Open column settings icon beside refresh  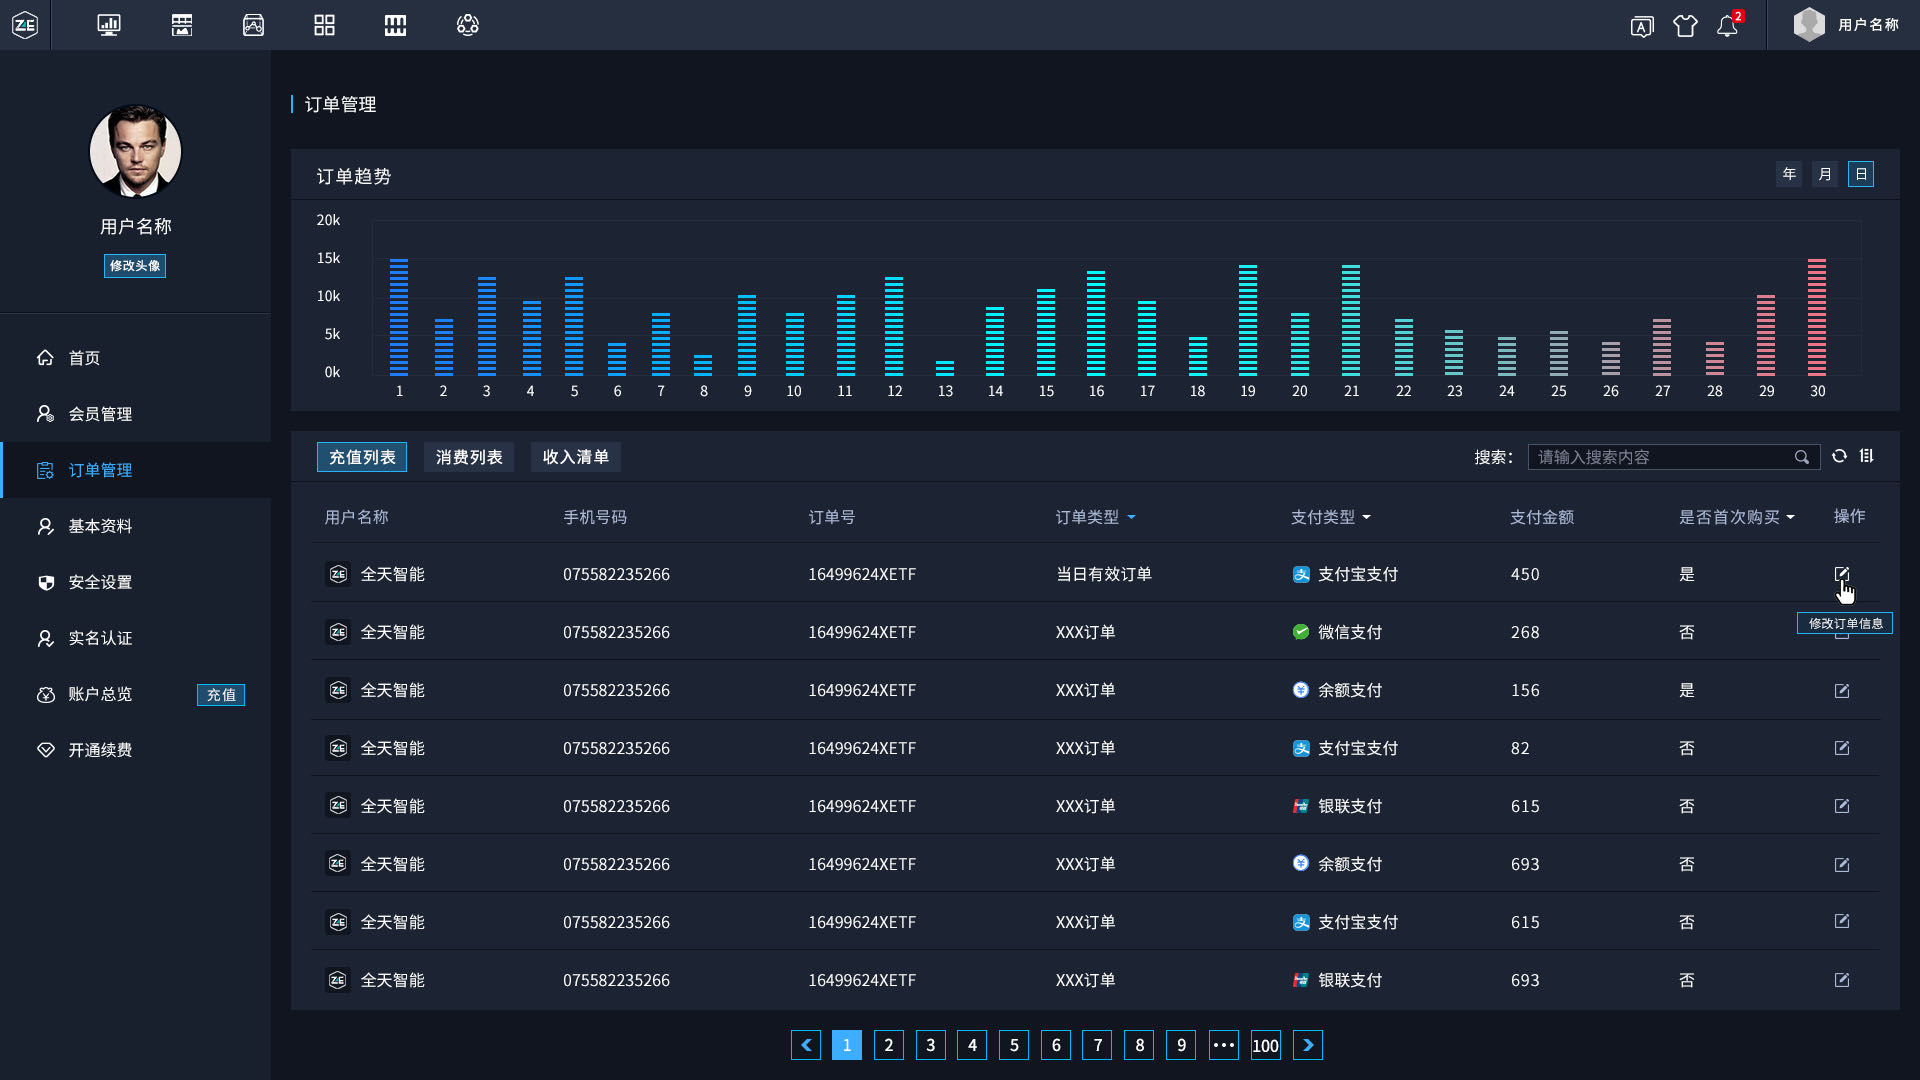point(1866,456)
